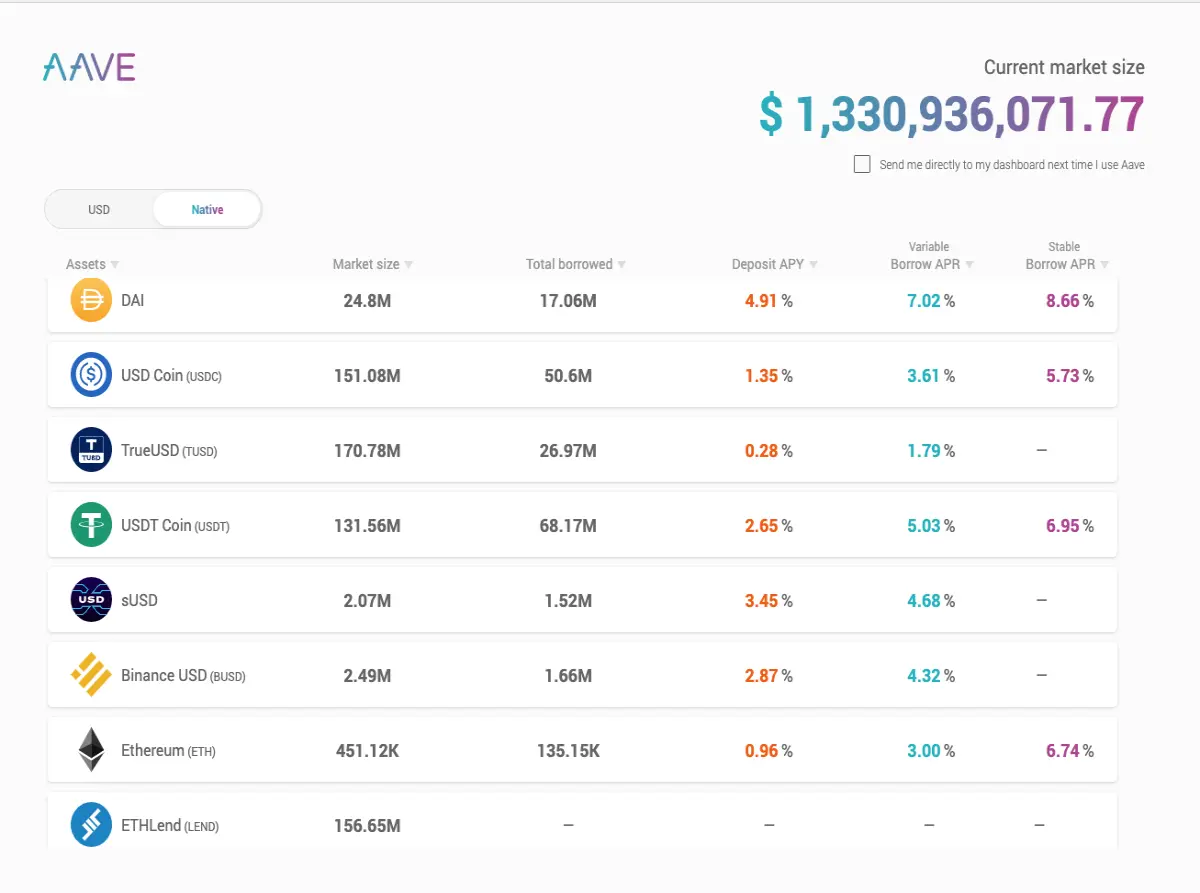Sort the list by Market size
Screen dimensions: 1200x893
point(373,264)
